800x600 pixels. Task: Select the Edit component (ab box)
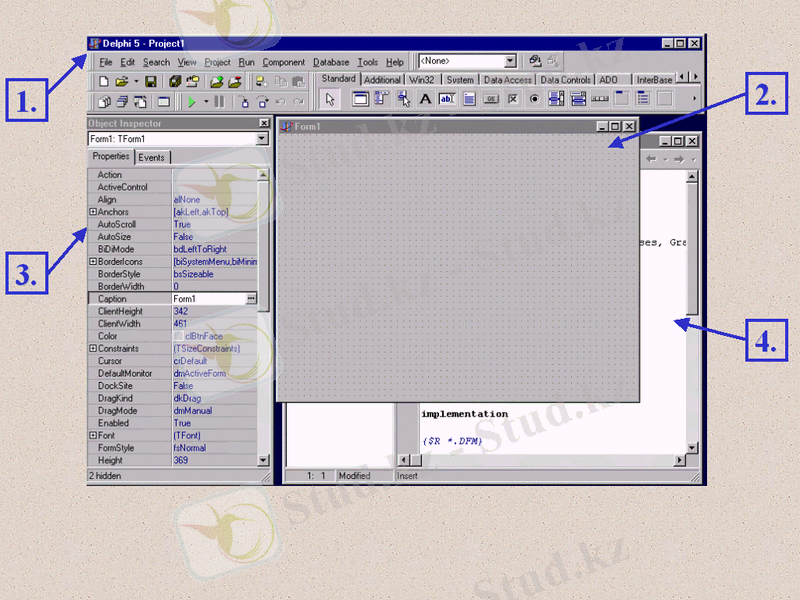point(446,99)
